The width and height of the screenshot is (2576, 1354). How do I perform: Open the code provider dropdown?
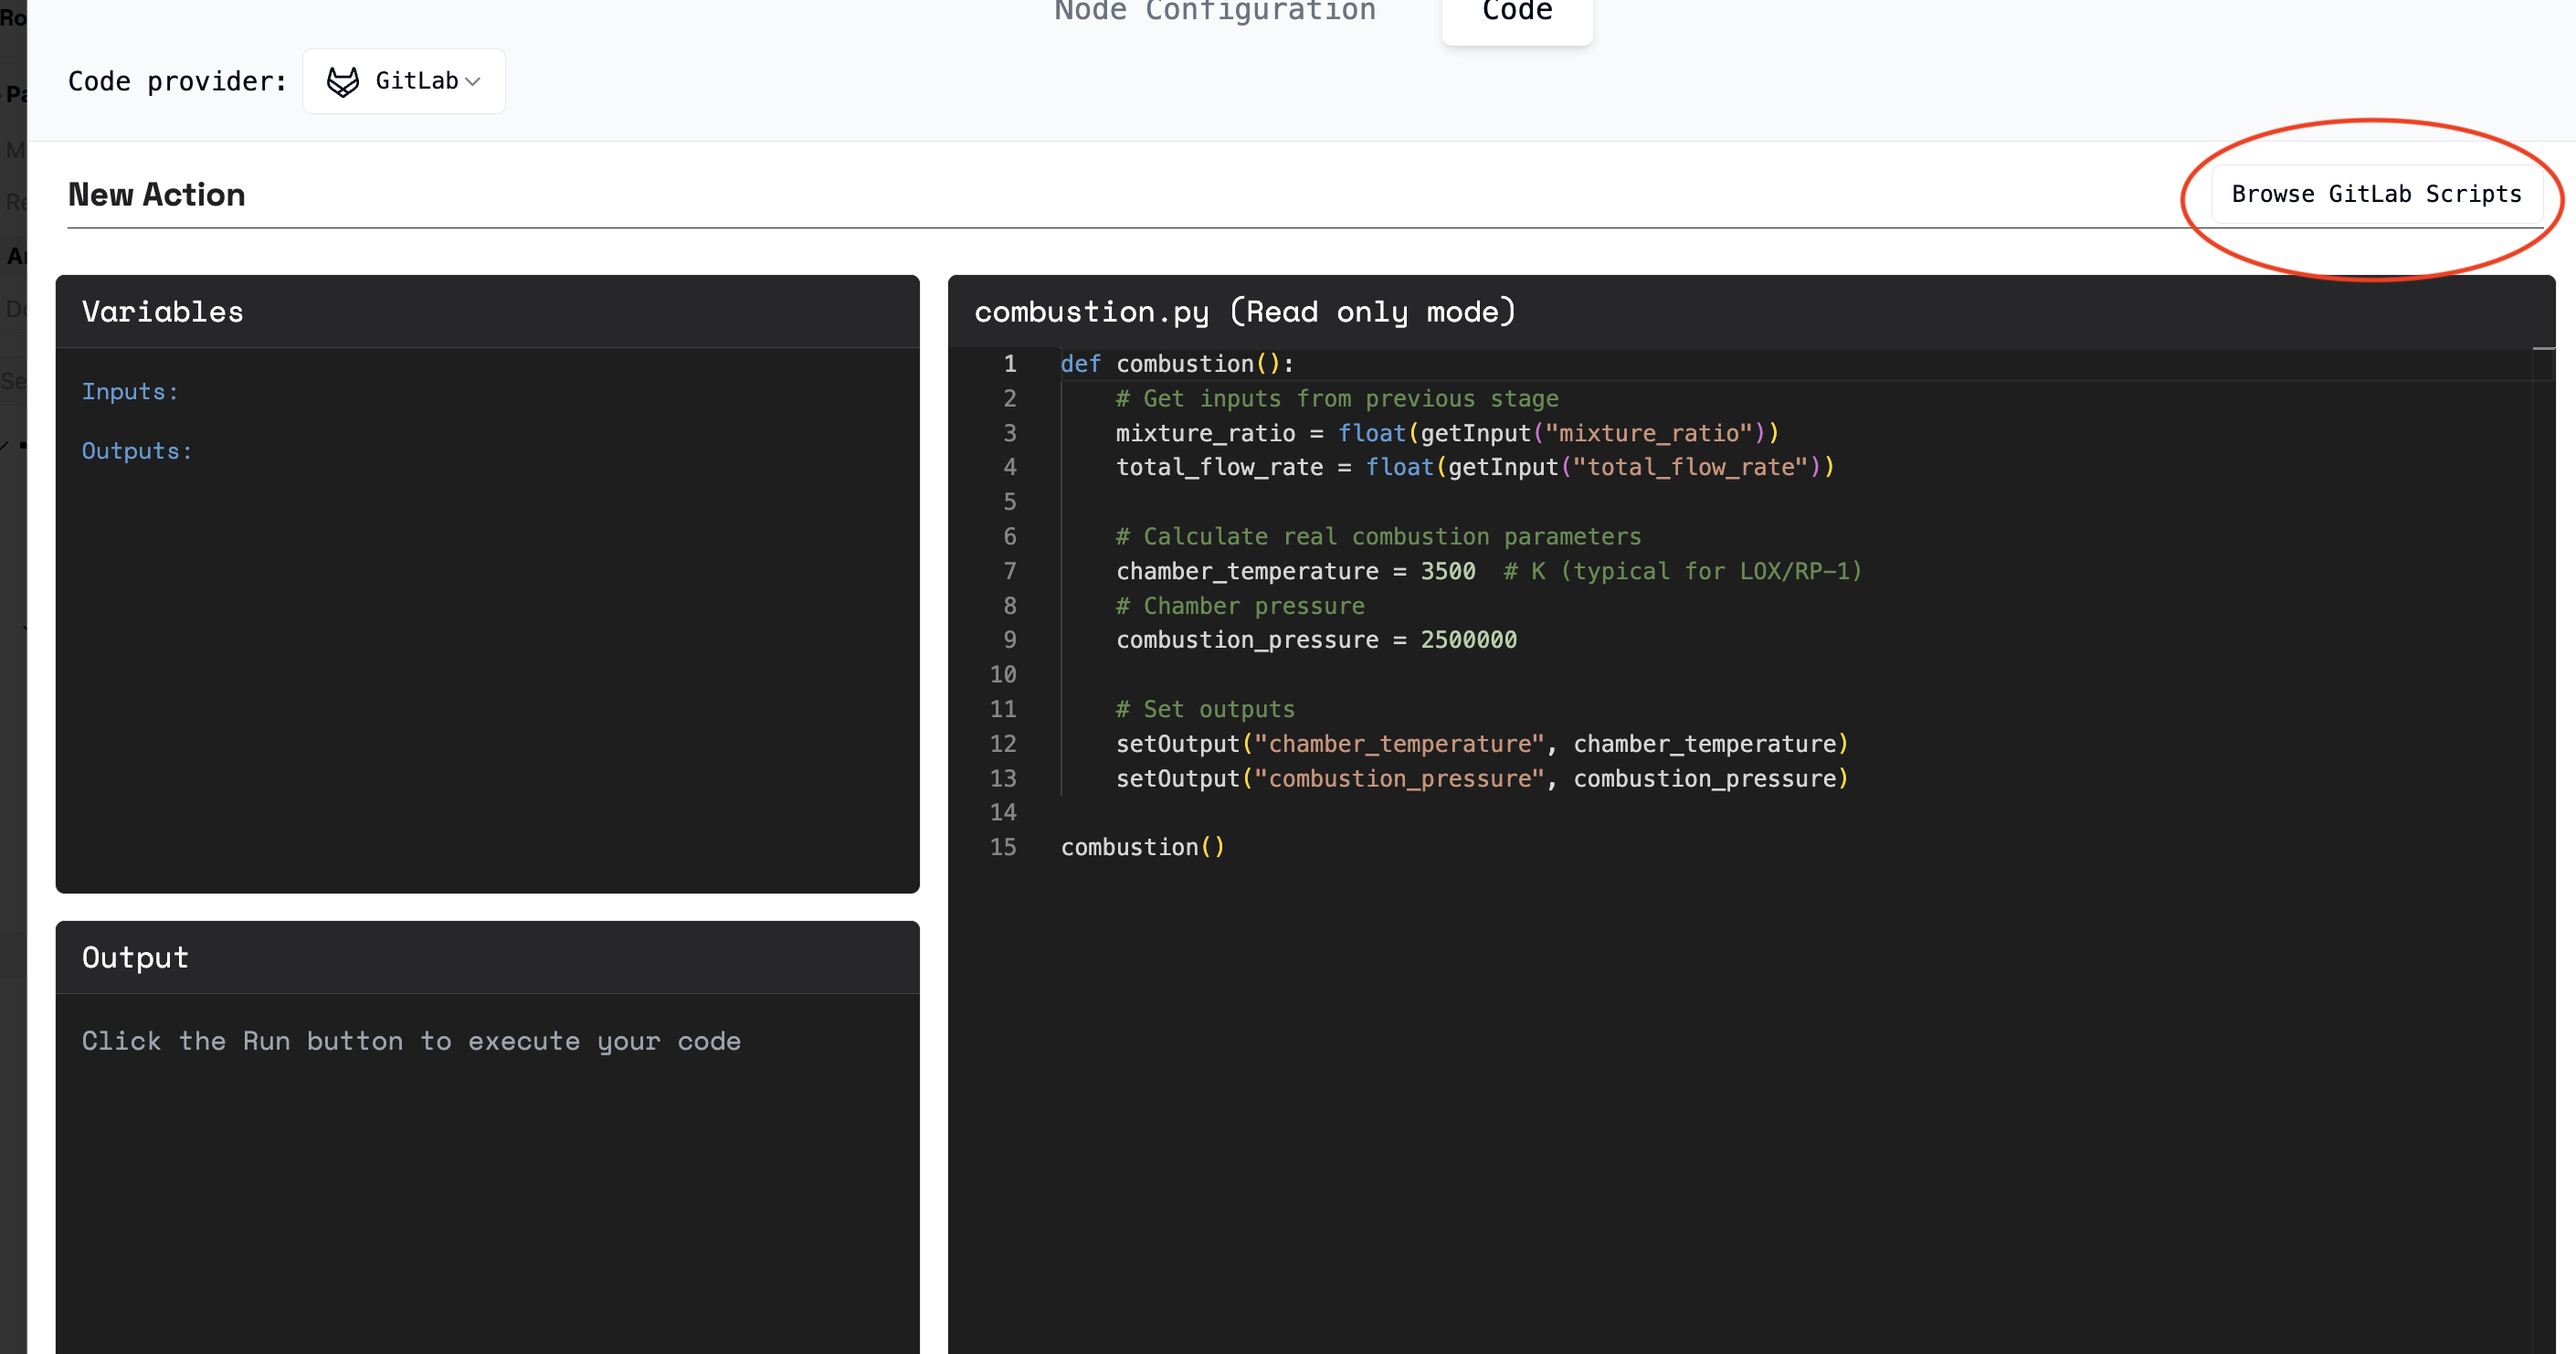pyautogui.click(x=404, y=81)
